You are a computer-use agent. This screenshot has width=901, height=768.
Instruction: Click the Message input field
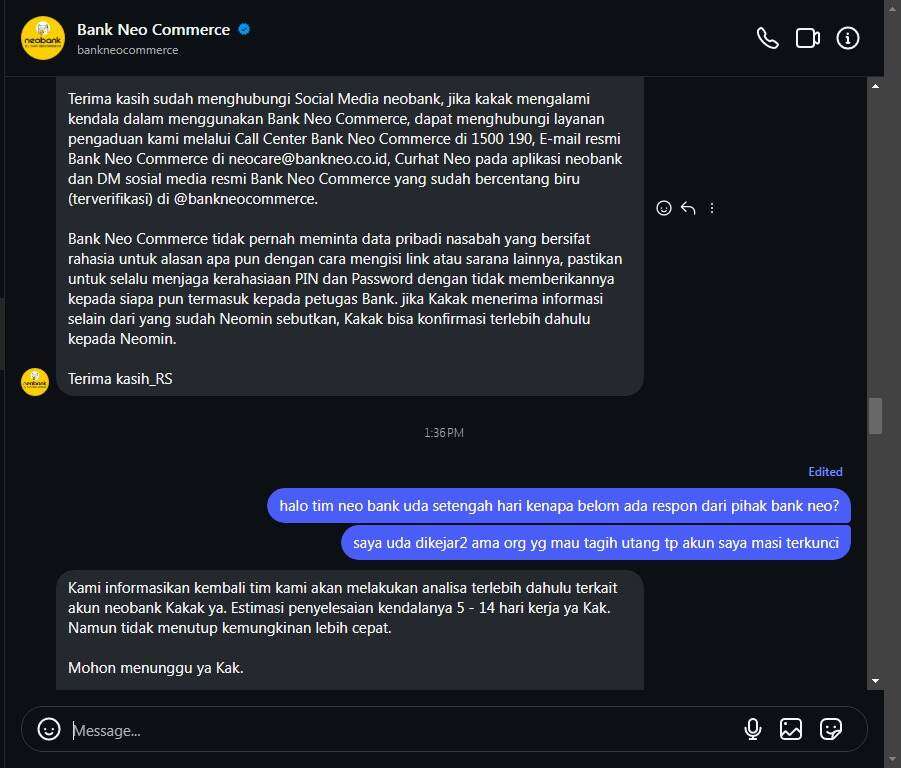tap(400, 730)
